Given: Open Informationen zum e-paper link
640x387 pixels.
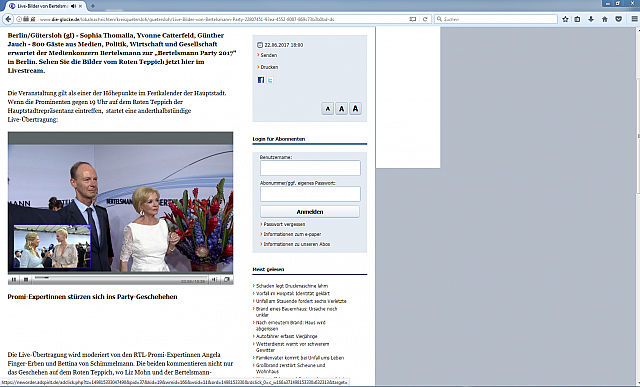Looking at the screenshot, I should 292,234.
